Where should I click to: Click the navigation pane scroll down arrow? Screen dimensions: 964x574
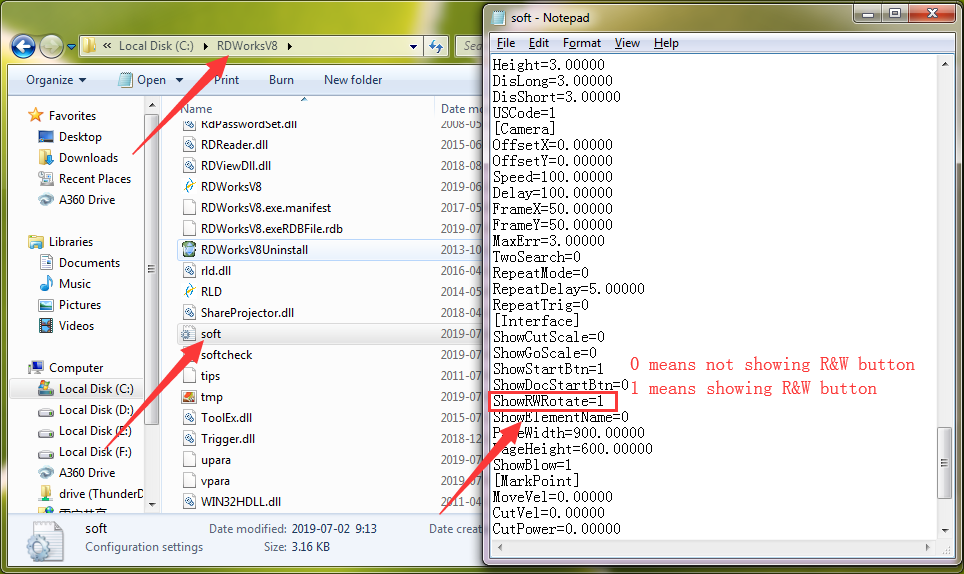(x=152, y=505)
